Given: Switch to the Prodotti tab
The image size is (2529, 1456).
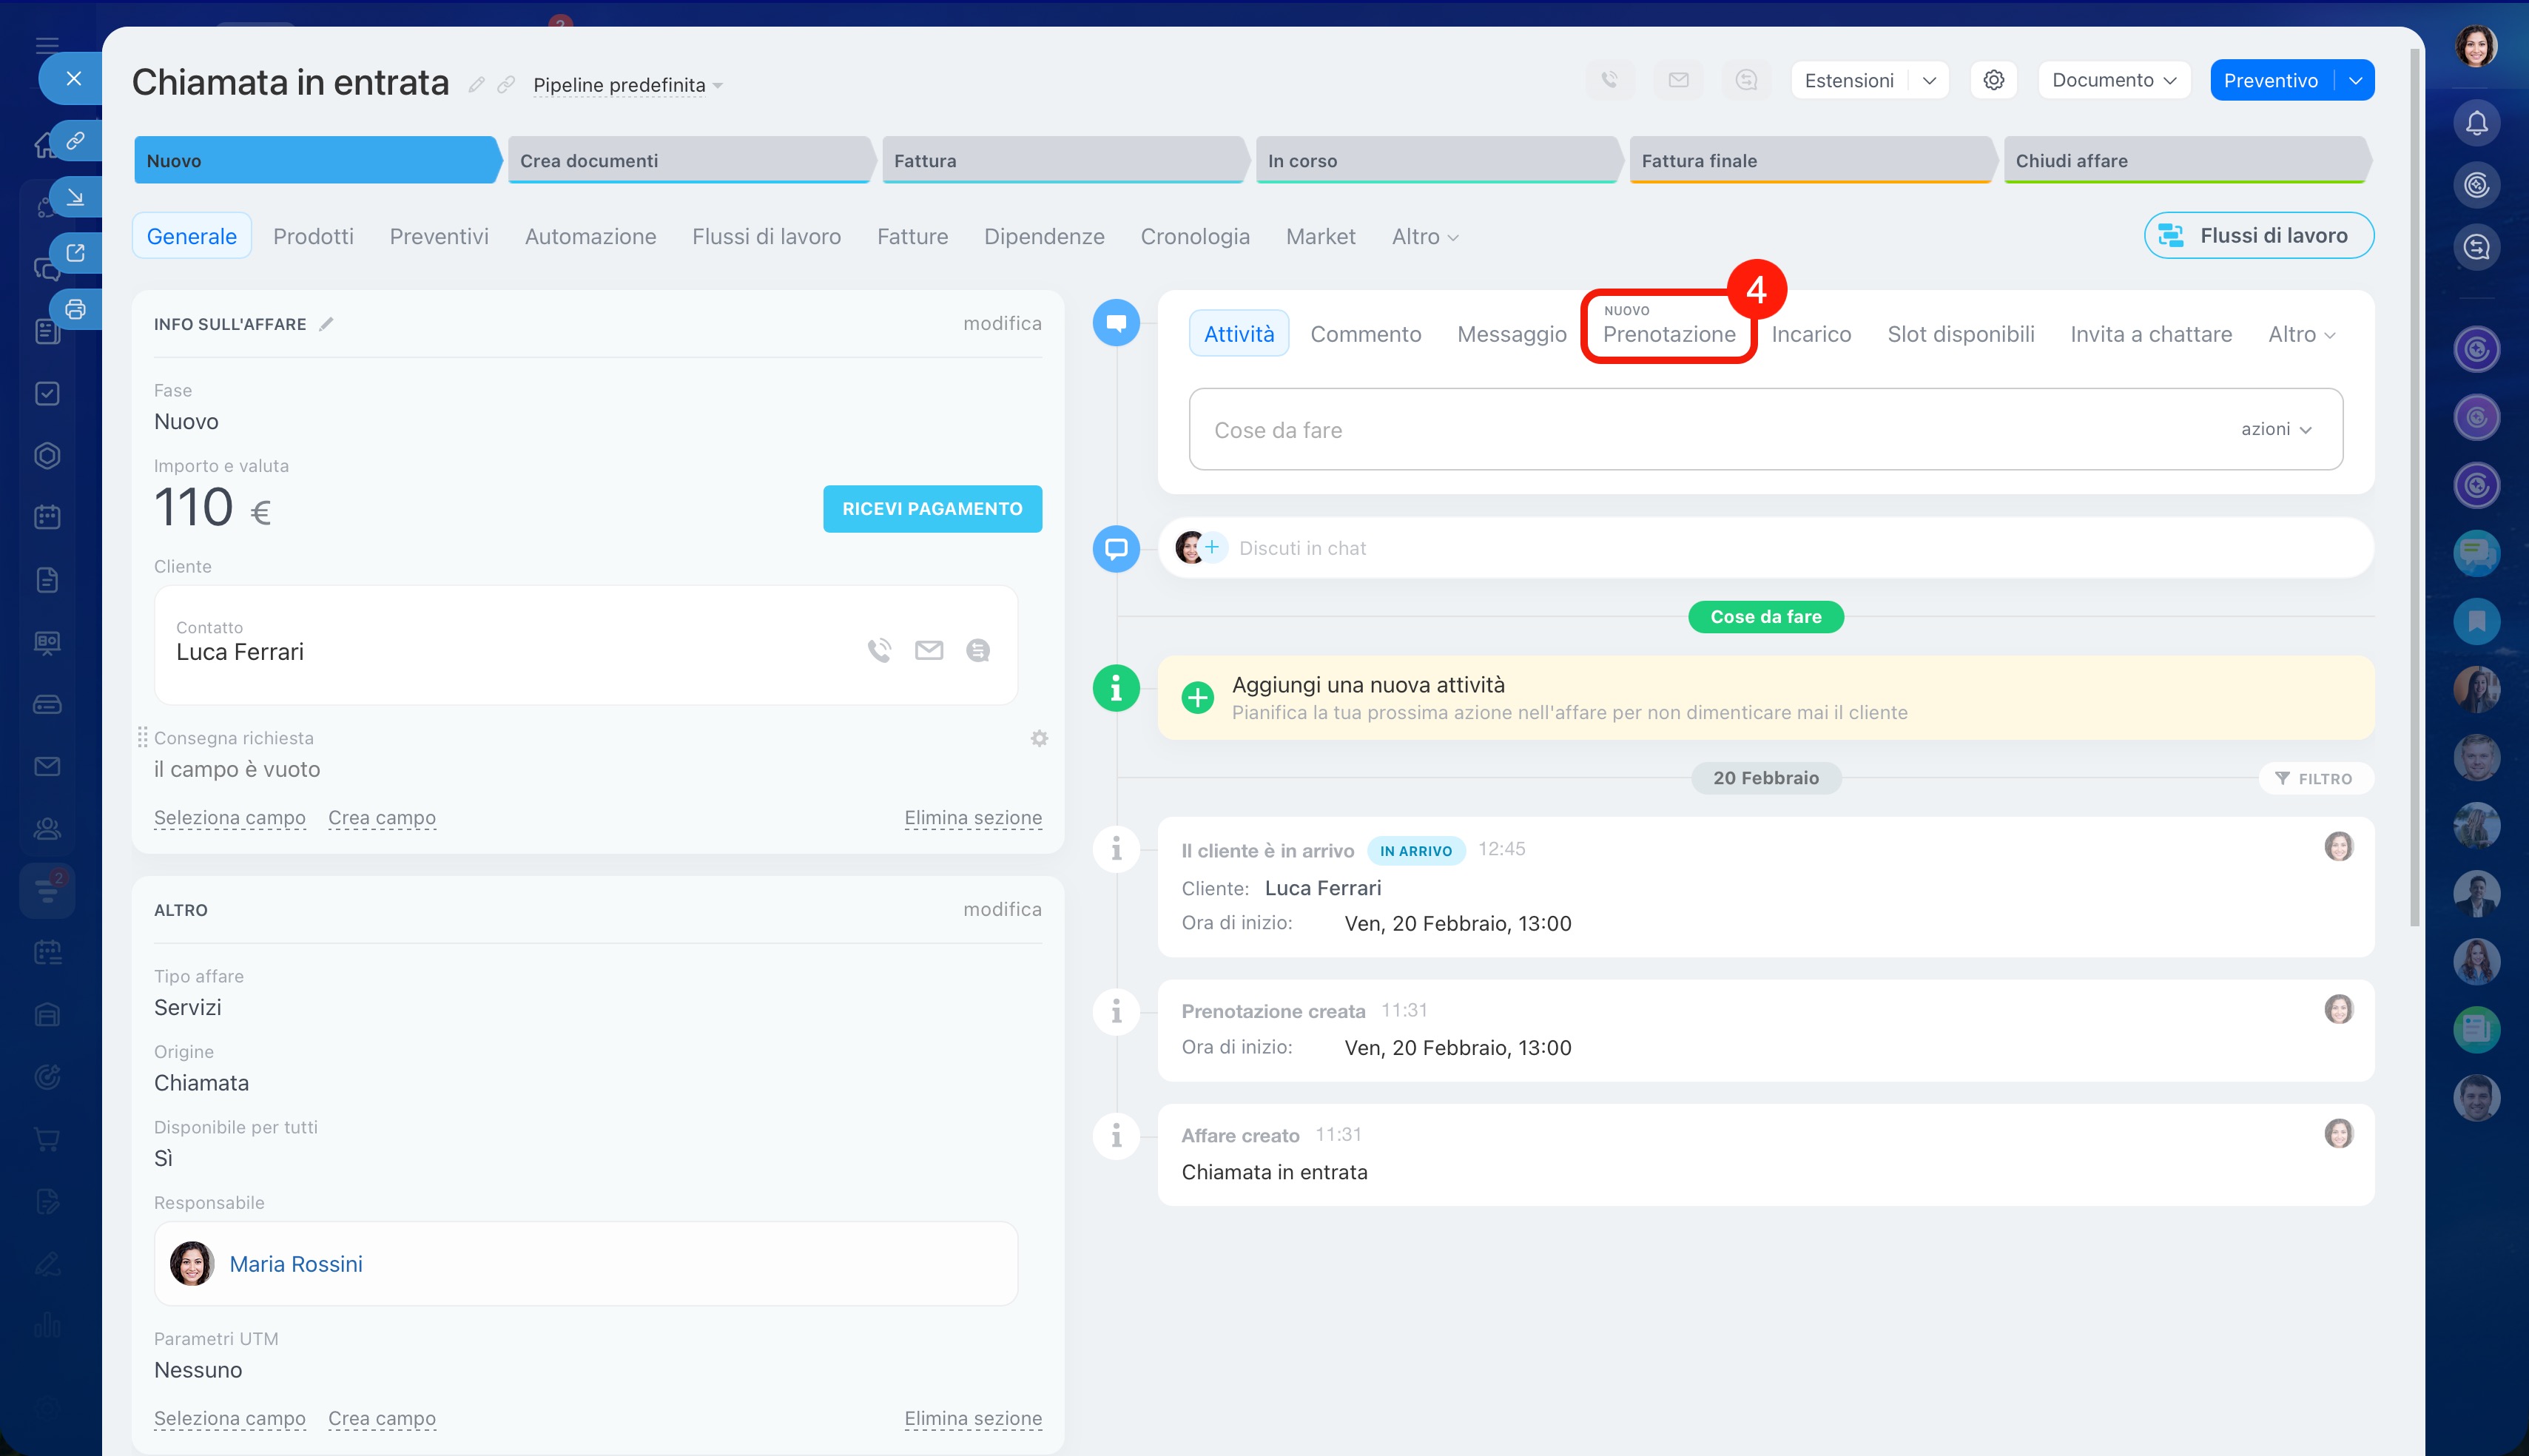Looking at the screenshot, I should point(313,236).
